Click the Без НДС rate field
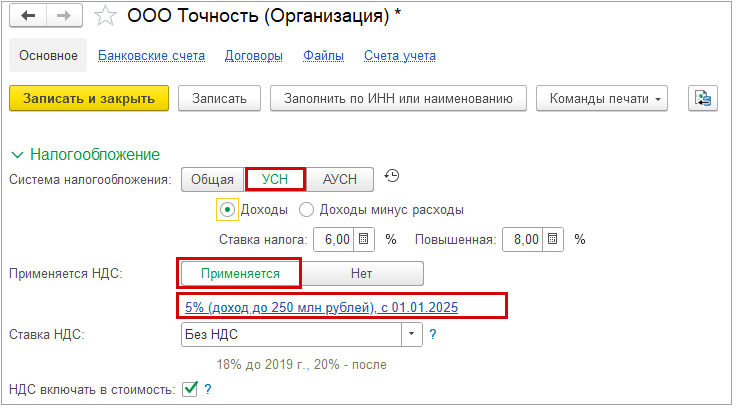Viewport: 739px width, 414px height. pos(291,334)
